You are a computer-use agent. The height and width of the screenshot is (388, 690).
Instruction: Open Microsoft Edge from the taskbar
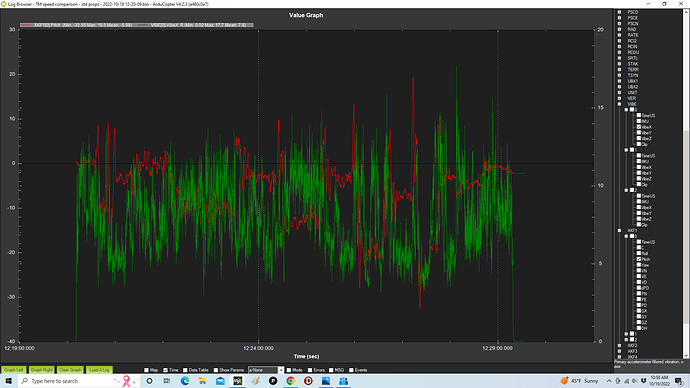coord(185,381)
